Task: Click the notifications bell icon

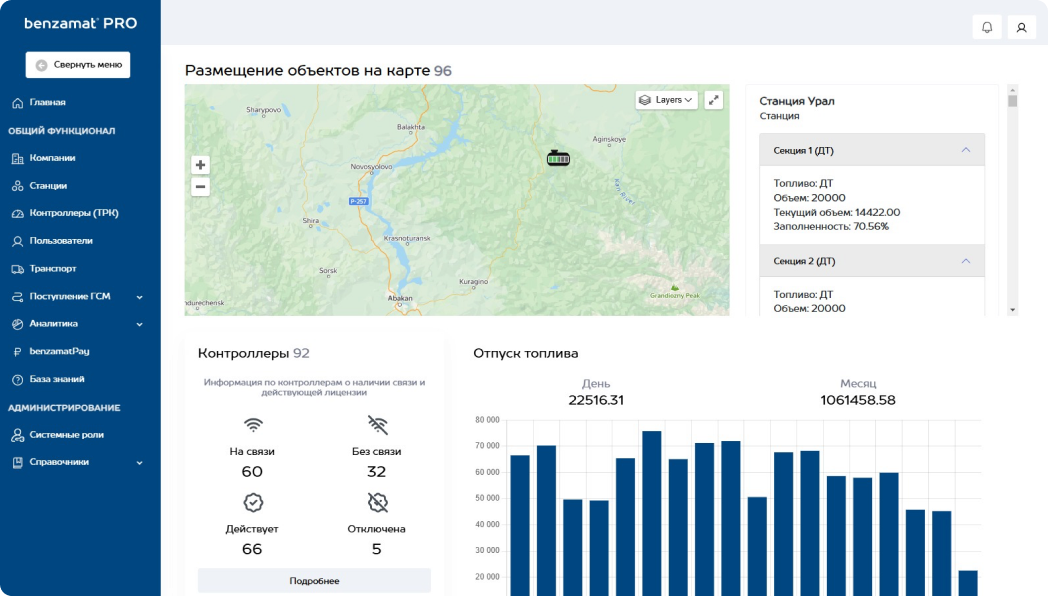Action: 987,27
